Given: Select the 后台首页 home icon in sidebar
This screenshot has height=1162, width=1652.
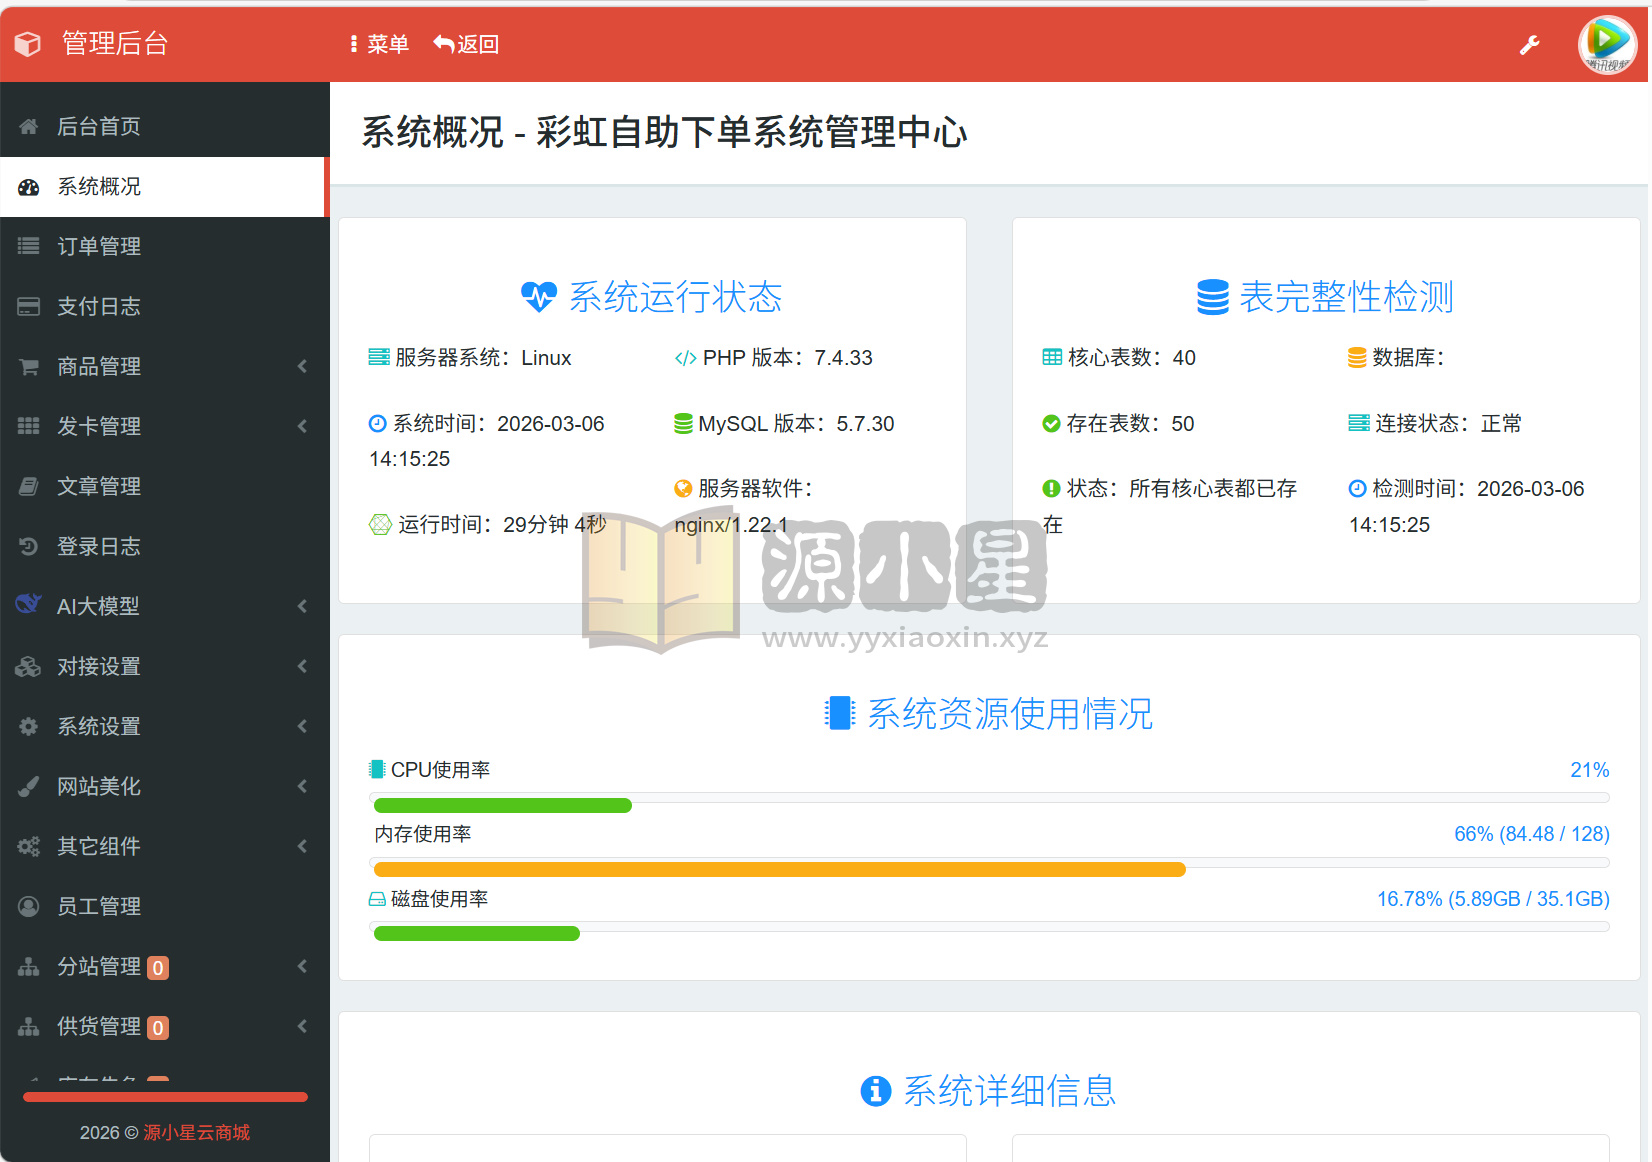Looking at the screenshot, I should (28, 126).
